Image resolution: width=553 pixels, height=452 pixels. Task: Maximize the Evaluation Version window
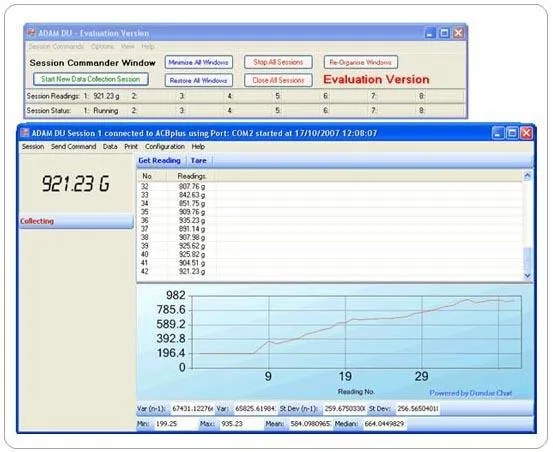pyautogui.click(x=444, y=33)
